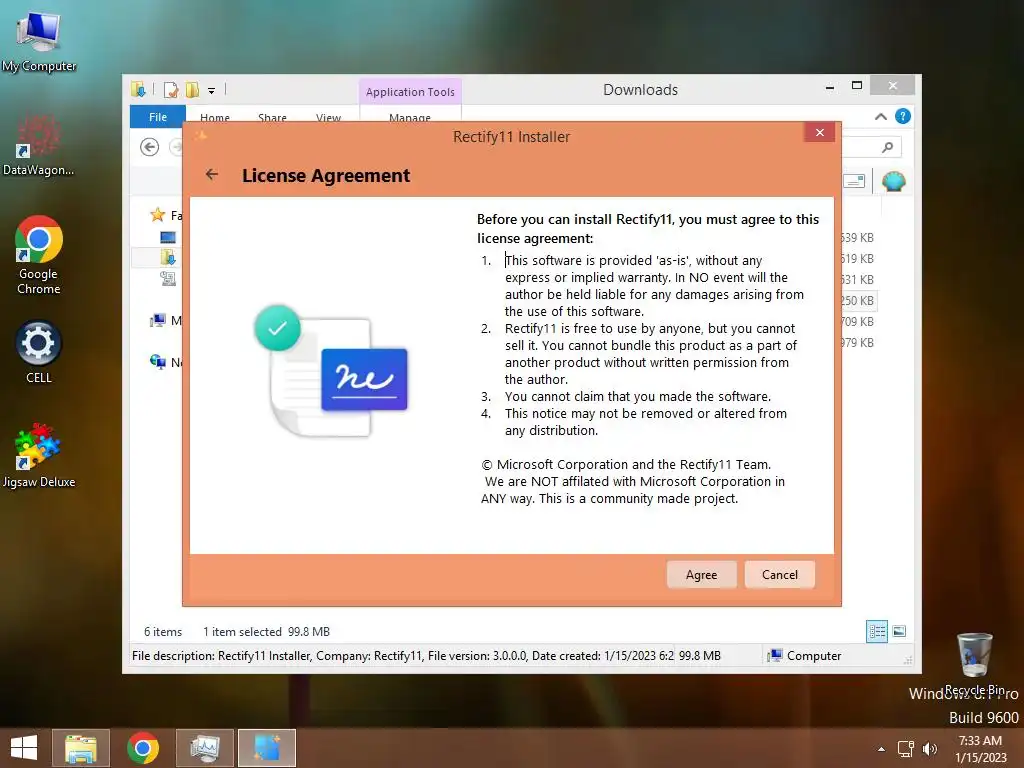
Task: Click the Explorer back navigation arrow
Action: coord(150,147)
